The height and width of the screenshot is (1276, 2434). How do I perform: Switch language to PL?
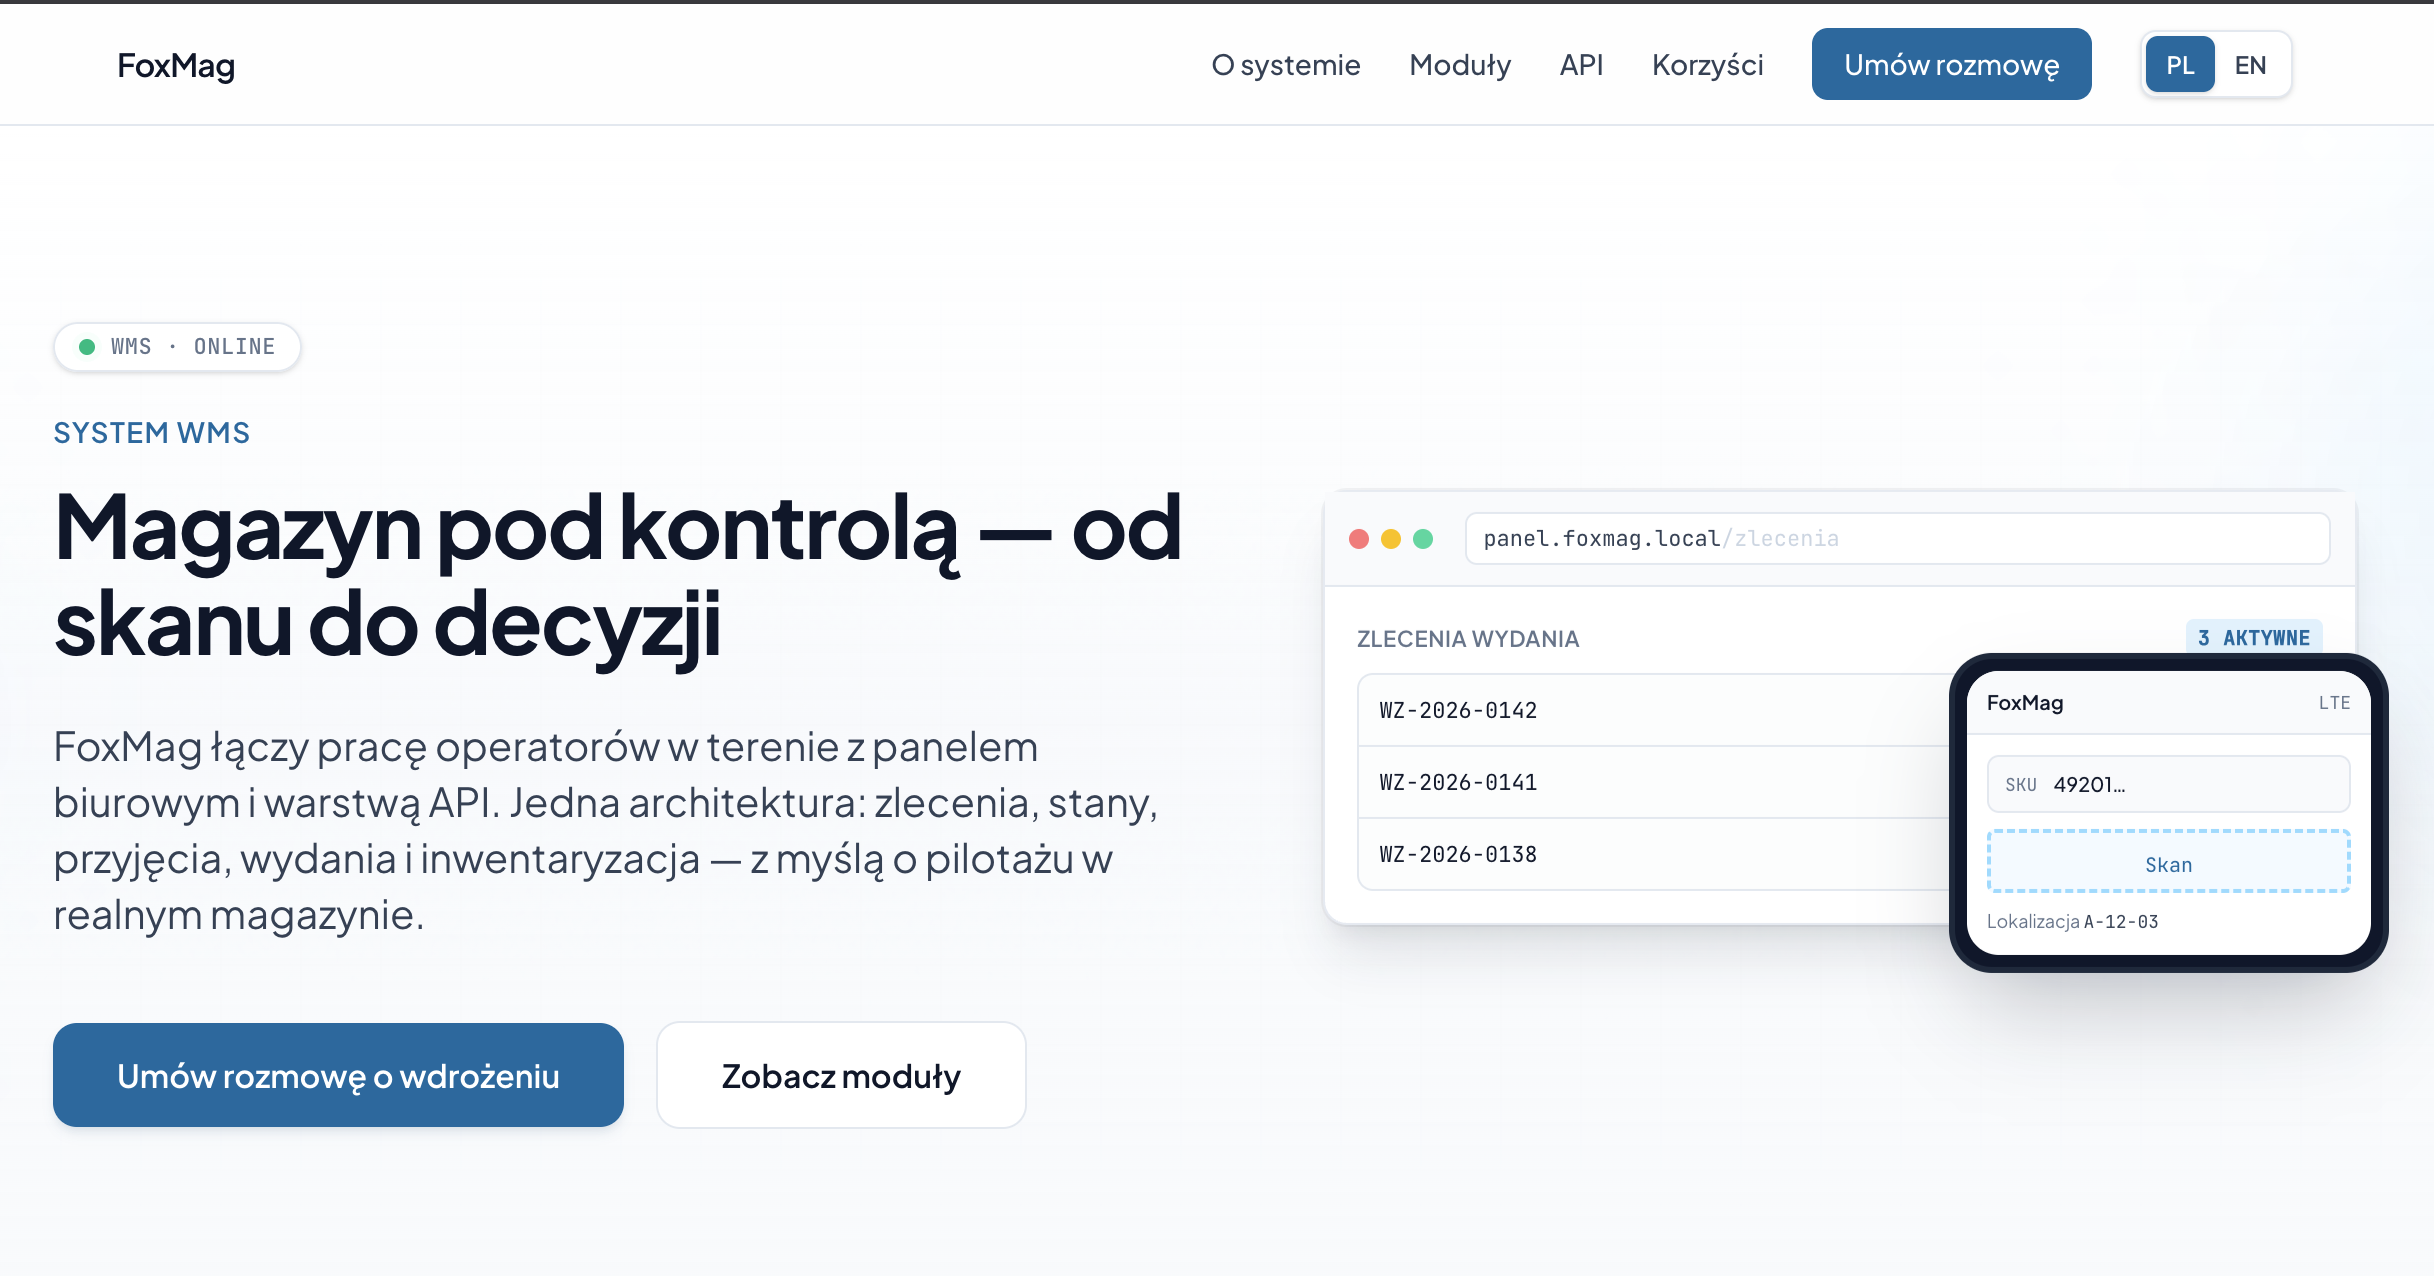click(2180, 65)
